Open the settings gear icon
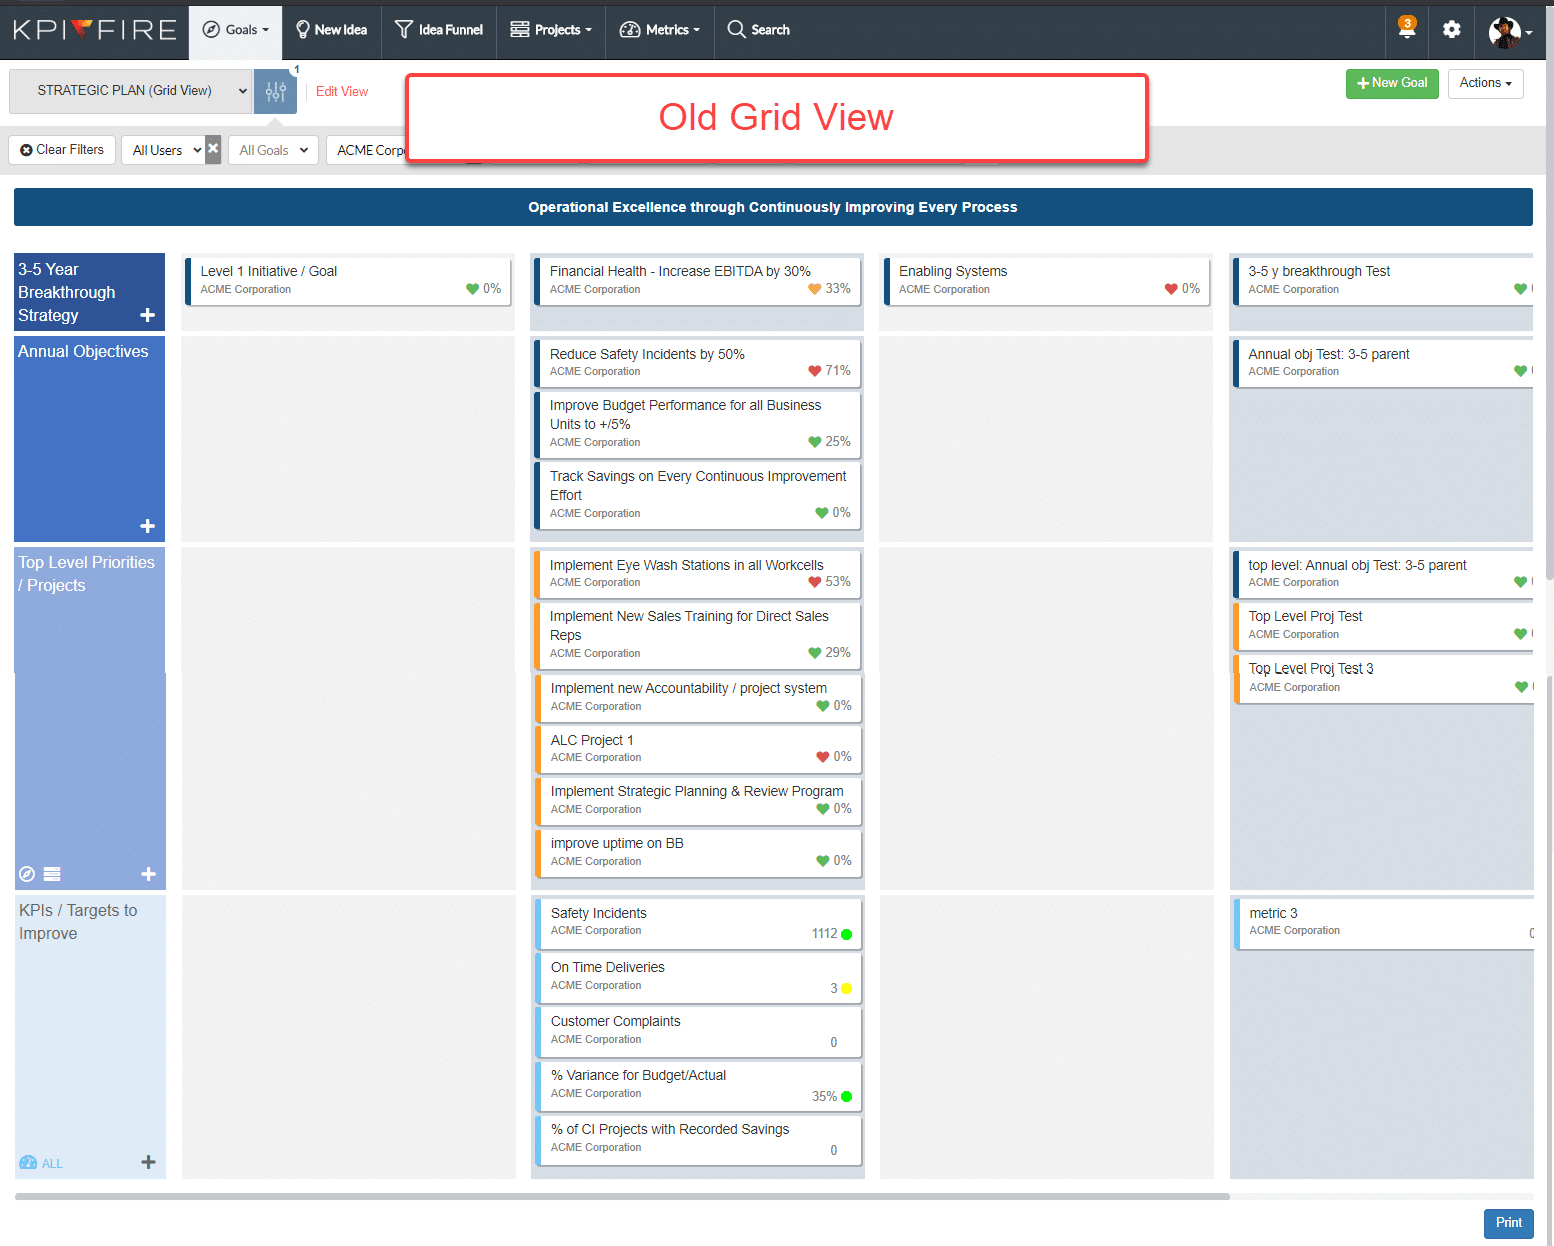1554x1246 pixels. pyautogui.click(x=1451, y=30)
